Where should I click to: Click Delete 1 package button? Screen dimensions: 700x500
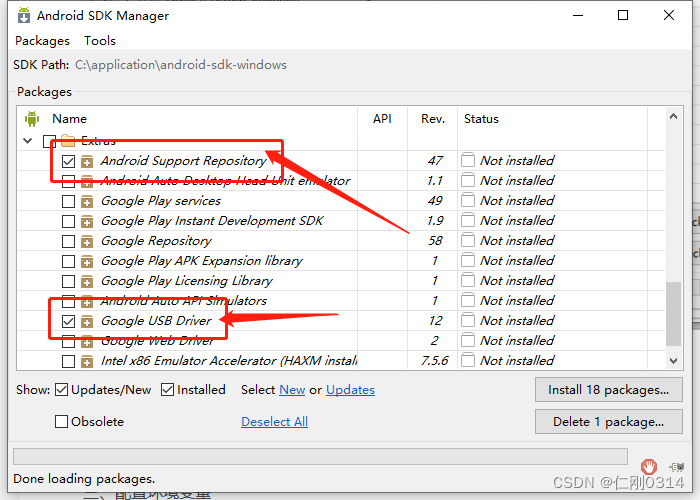[x=608, y=421]
